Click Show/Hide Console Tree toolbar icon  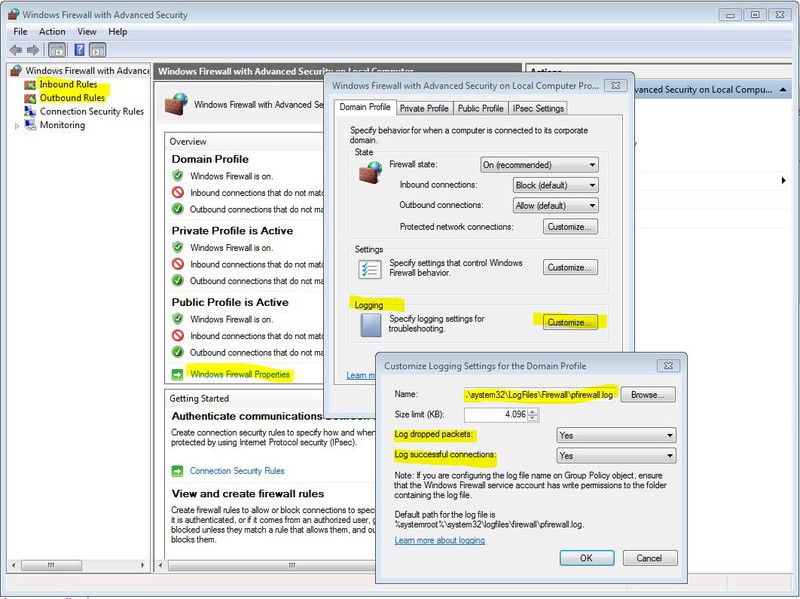coord(59,50)
